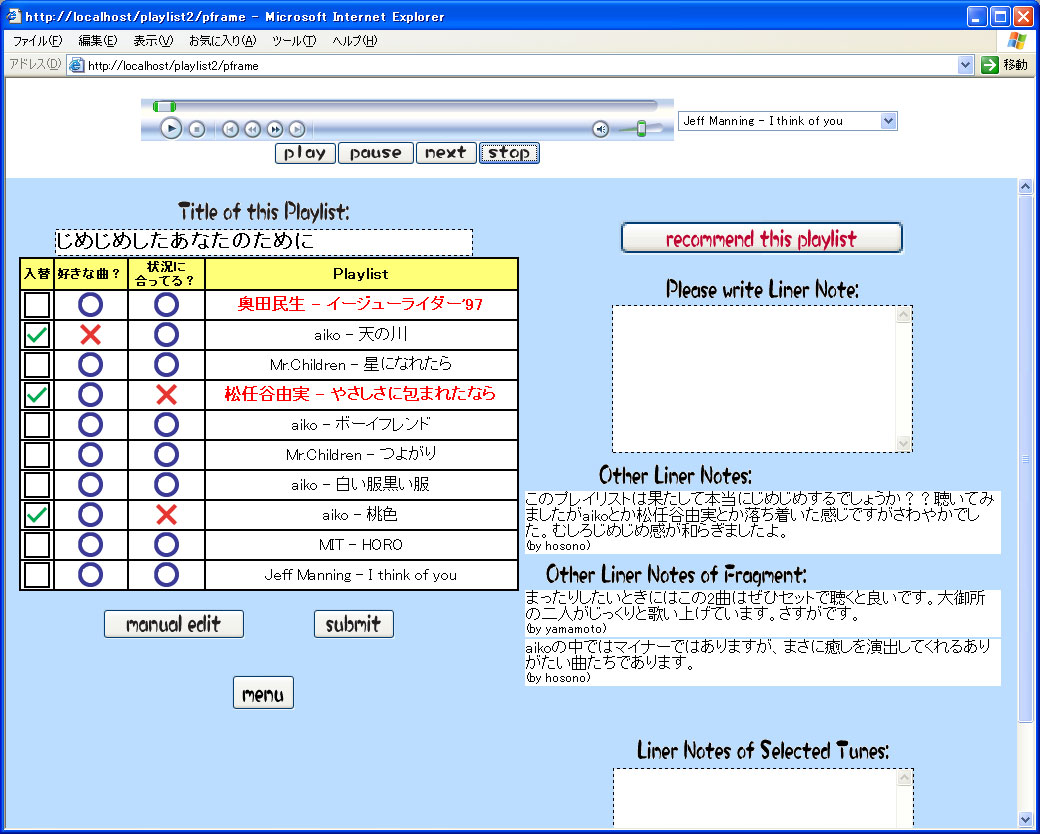Click the Playlist column header
This screenshot has height=834, width=1040.
[x=361, y=274]
